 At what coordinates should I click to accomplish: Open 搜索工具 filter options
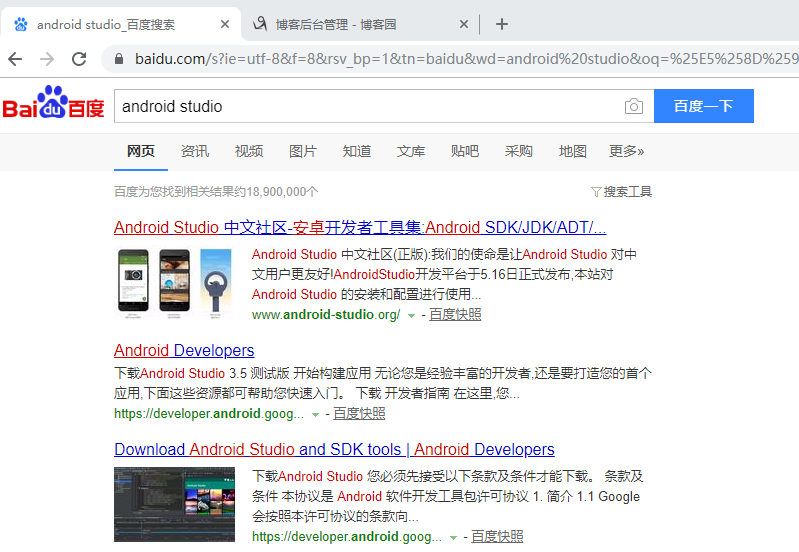coord(621,191)
